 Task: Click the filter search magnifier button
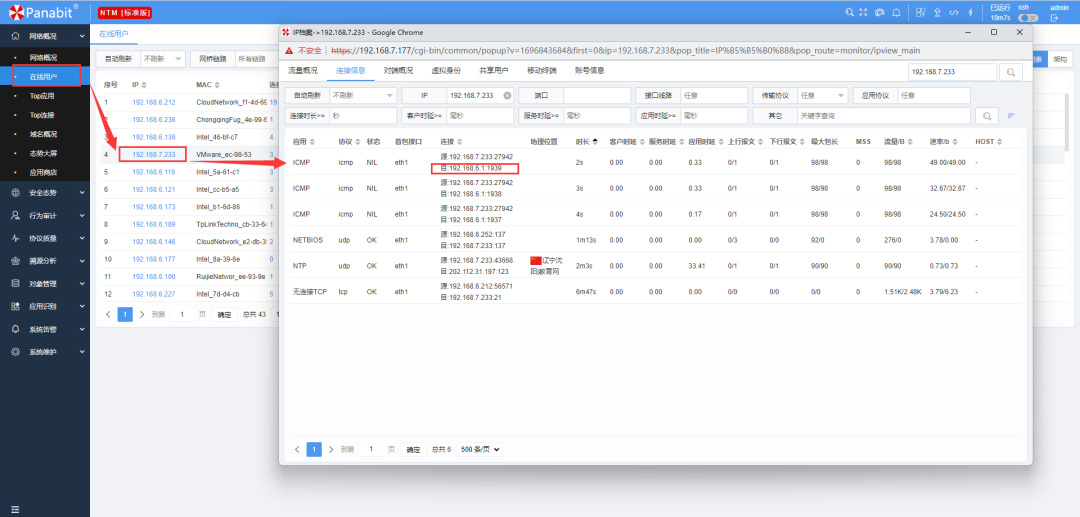click(x=987, y=116)
